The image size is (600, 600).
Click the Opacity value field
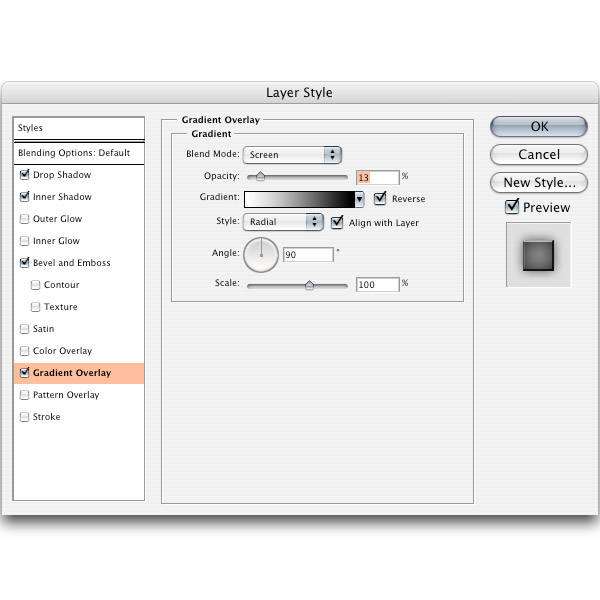pyautogui.click(x=378, y=177)
